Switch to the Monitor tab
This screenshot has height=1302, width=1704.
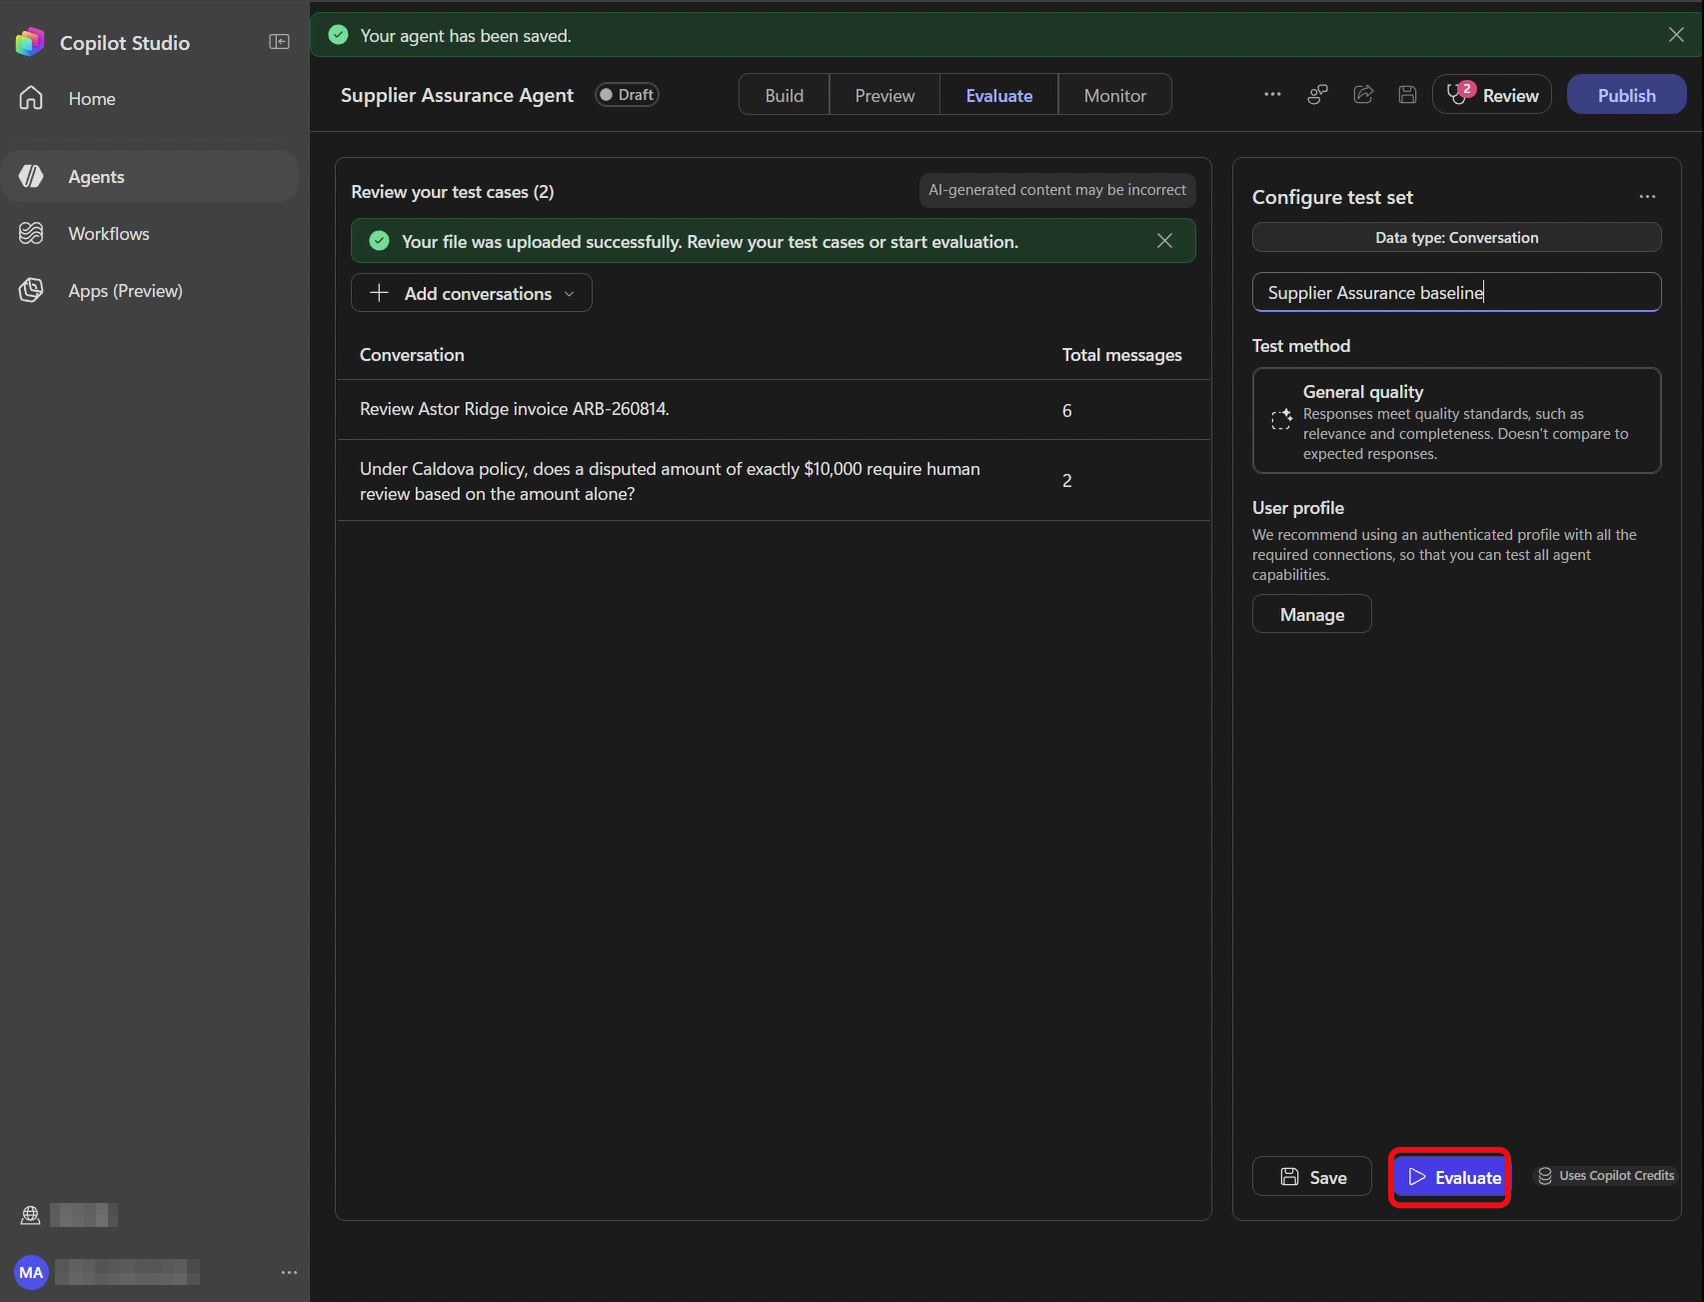tap(1115, 95)
